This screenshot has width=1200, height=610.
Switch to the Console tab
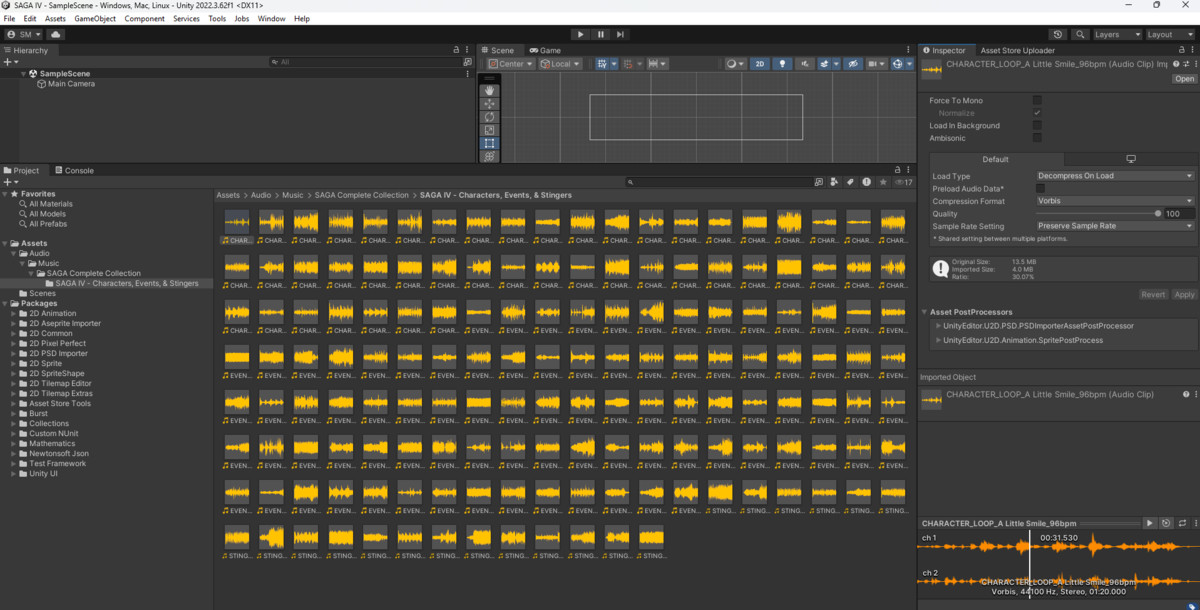[x=74, y=170]
